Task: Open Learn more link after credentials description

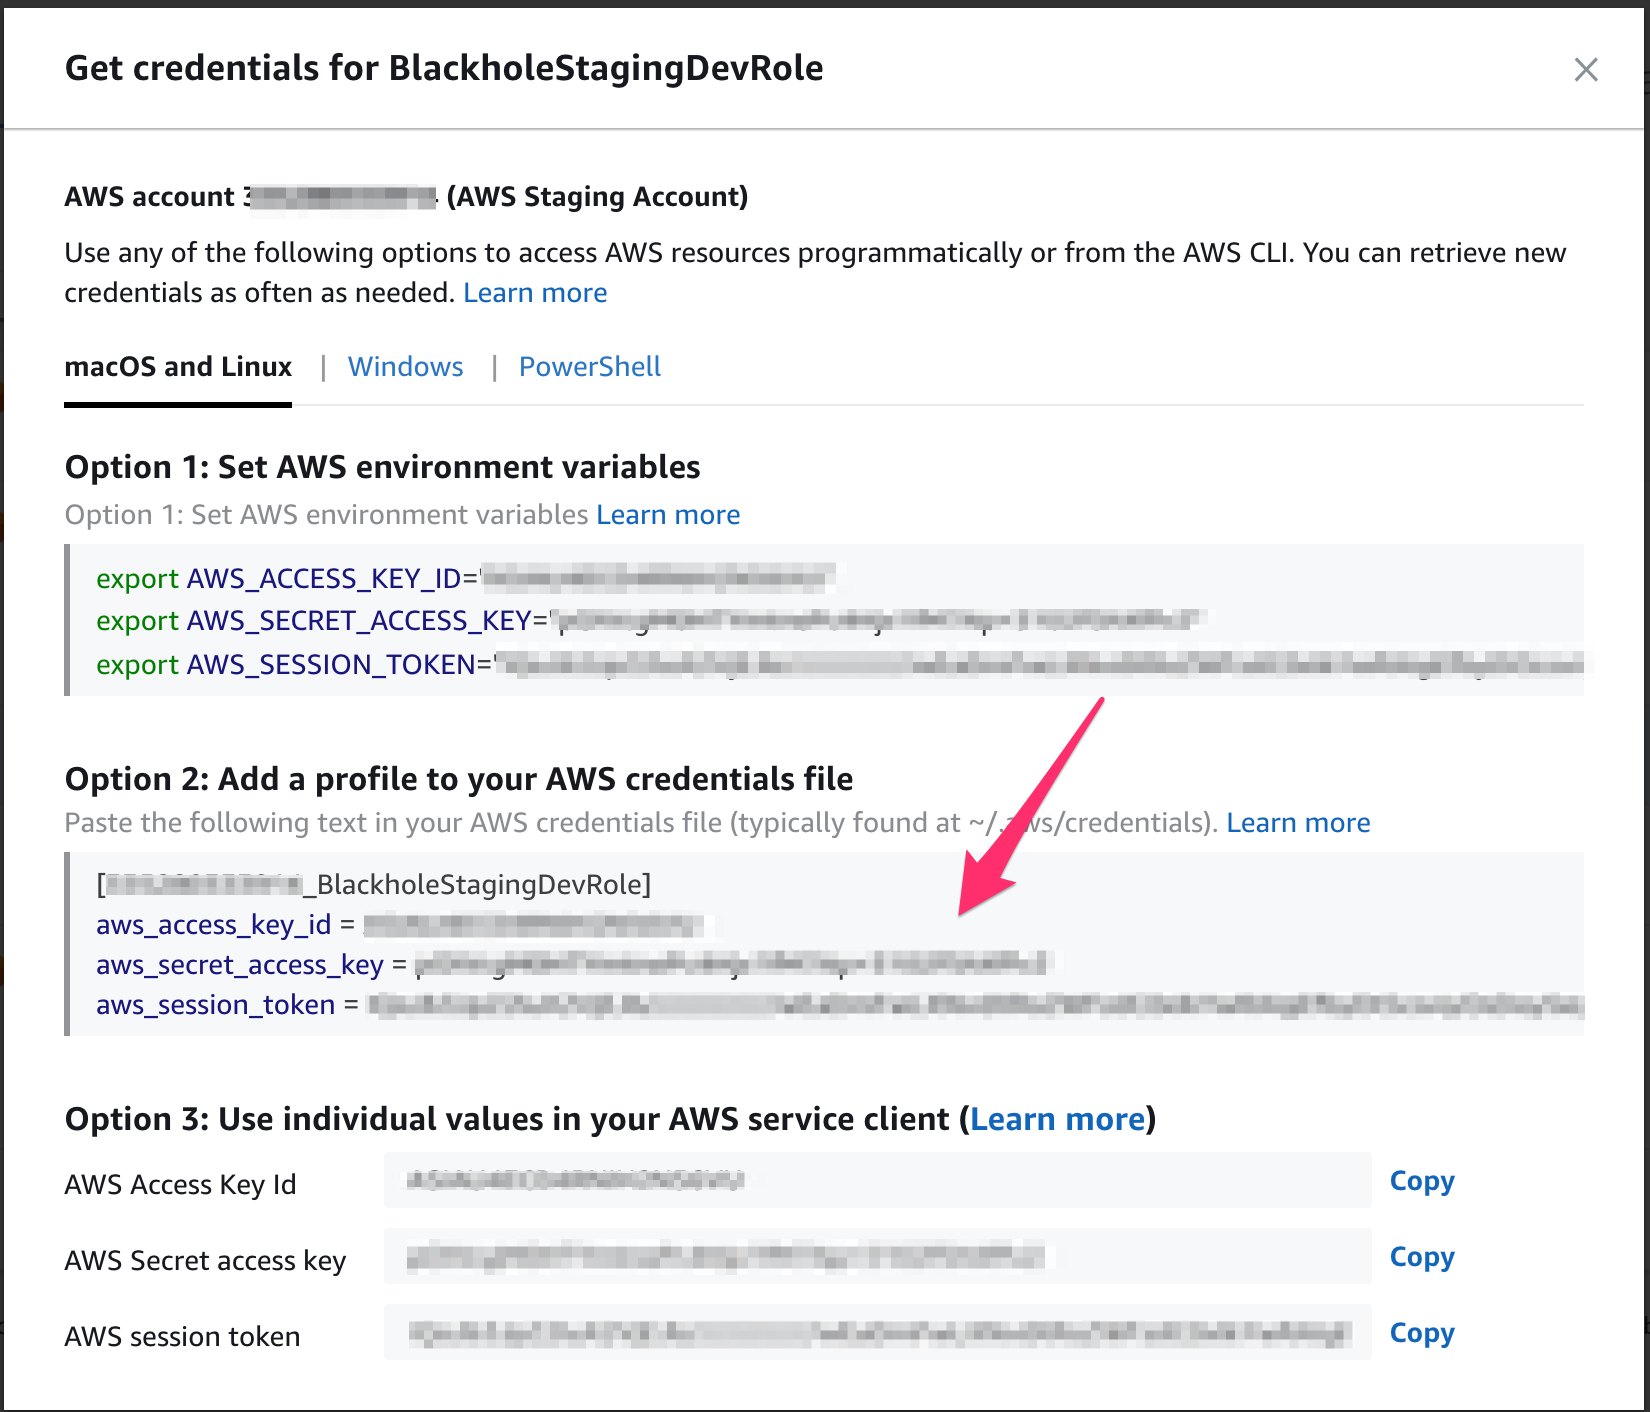Action: point(535,293)
